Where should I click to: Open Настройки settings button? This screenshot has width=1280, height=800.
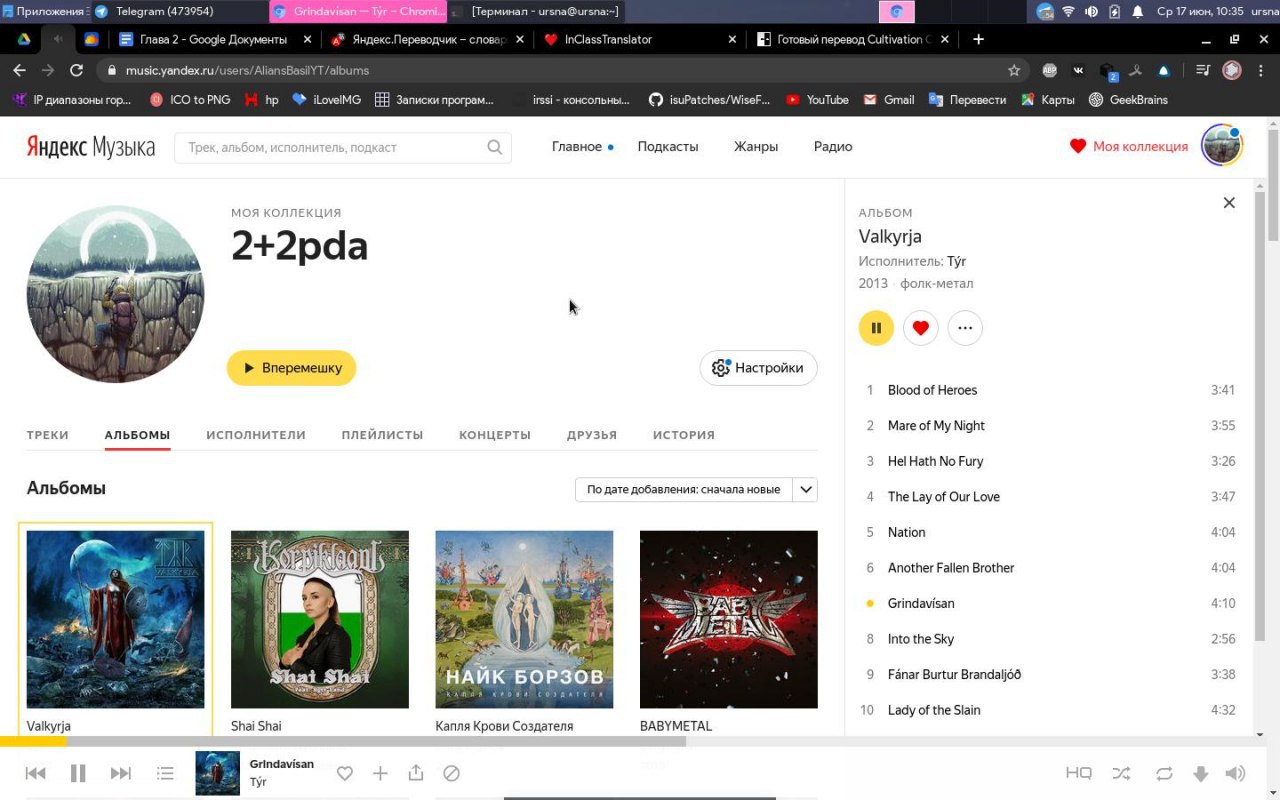[x=759, y=368]
